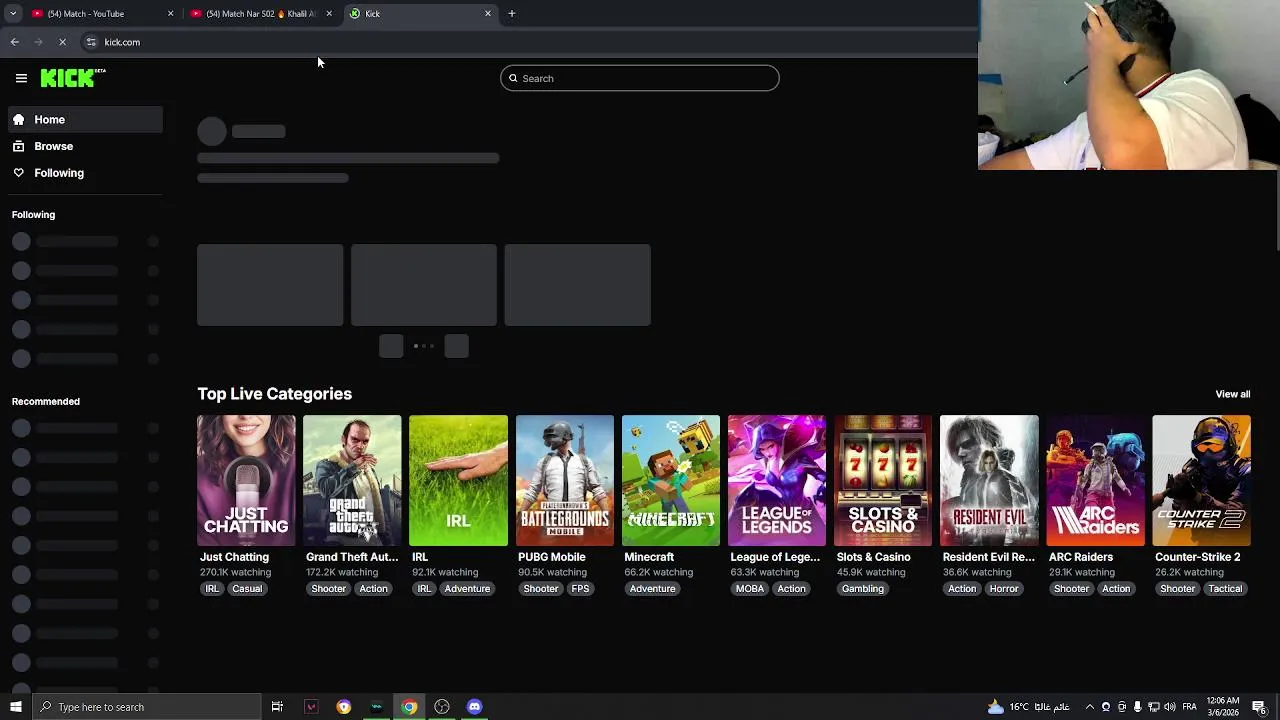The image size is (1280, 720).
Task: Click the Minecraft title link
Action: (649, 557)
